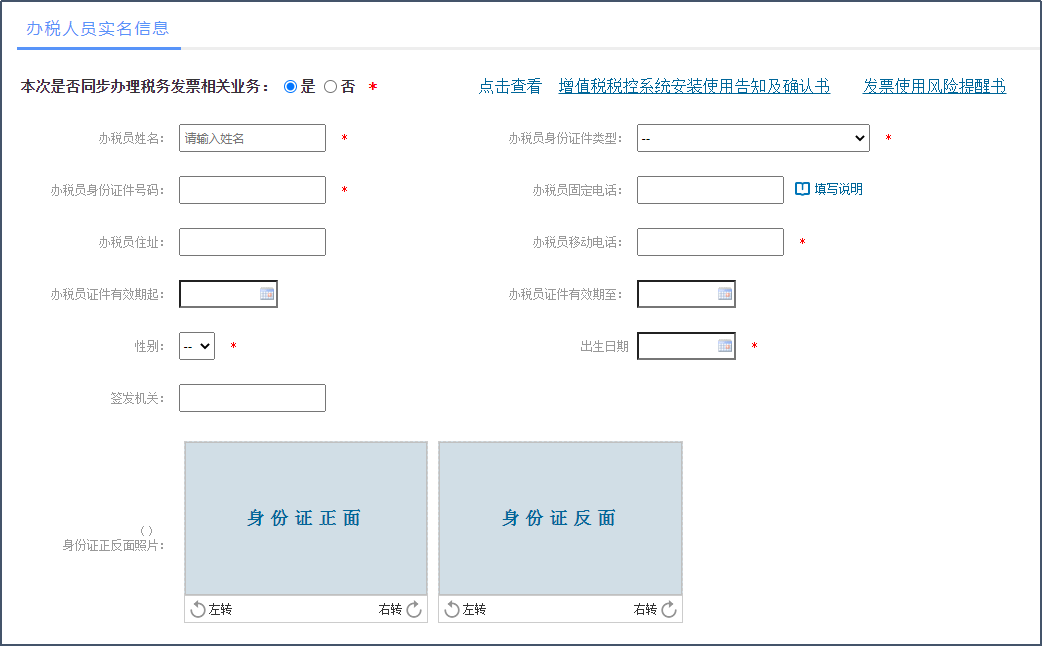The width and height of the screenshot is (1043, 647).
Task: Open the calendar picker for 出生日期
Action: tap(725, 345)
